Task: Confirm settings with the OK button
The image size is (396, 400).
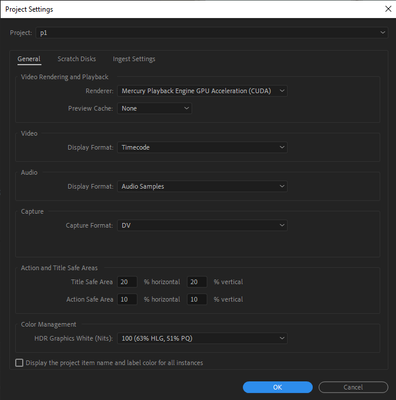Action: 278,387
